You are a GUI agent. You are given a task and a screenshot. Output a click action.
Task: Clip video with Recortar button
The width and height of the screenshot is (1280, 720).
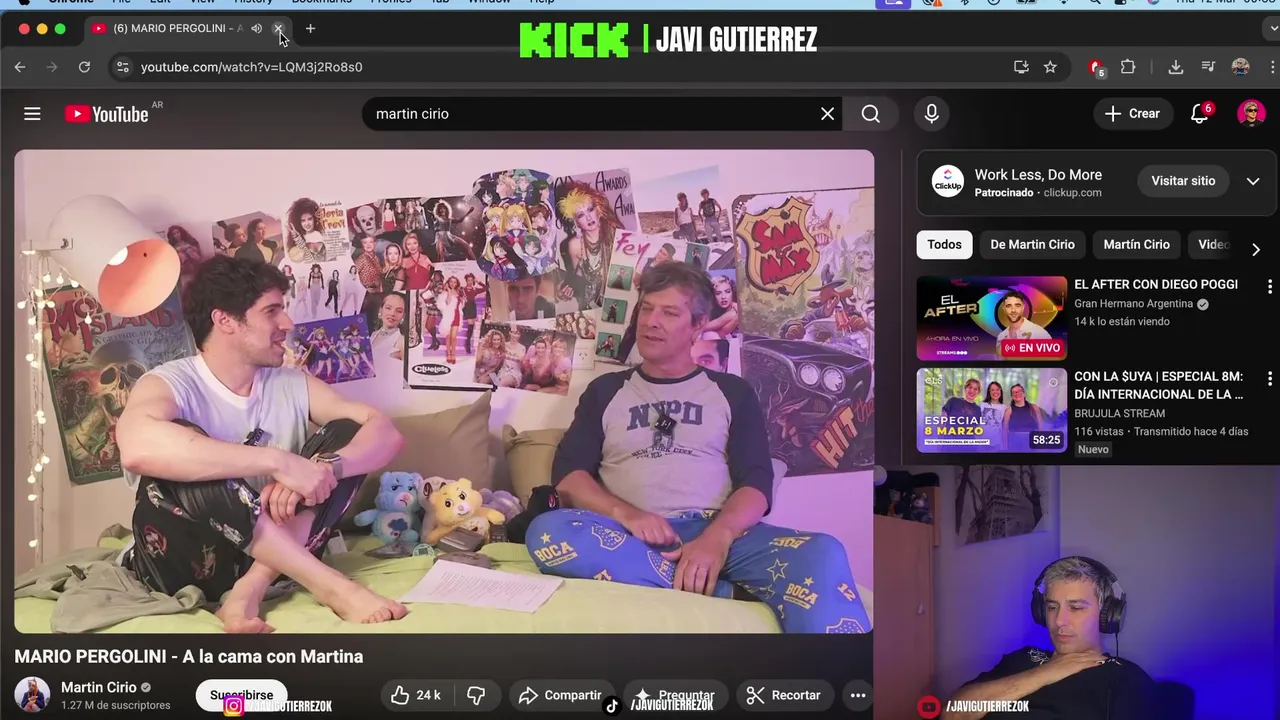pyautogui.click(x=785, y=695)
